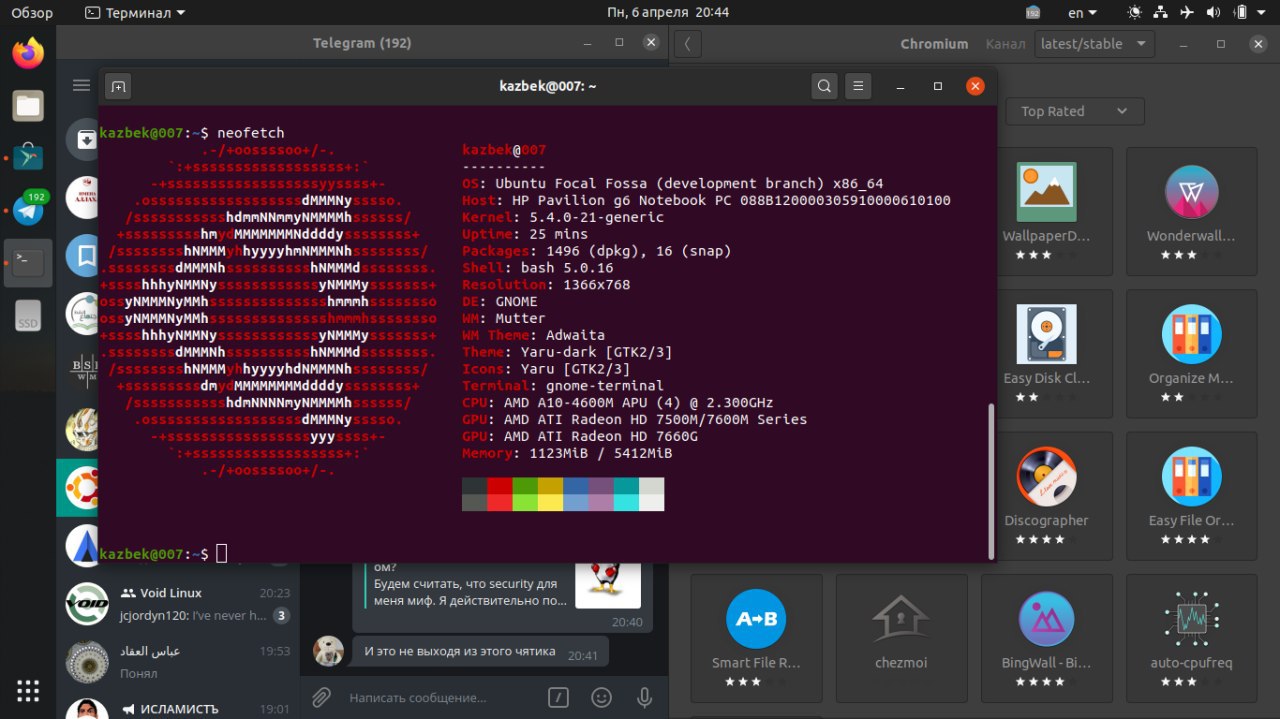Click bot command slash icon in Telegram
This screenshot has height=719, width=1280.
[559, 697]
